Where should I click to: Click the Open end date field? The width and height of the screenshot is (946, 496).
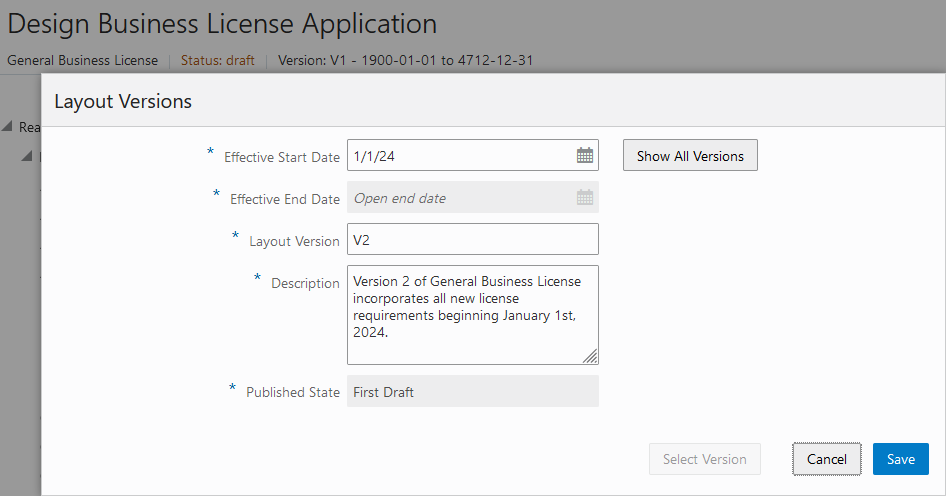460,198
